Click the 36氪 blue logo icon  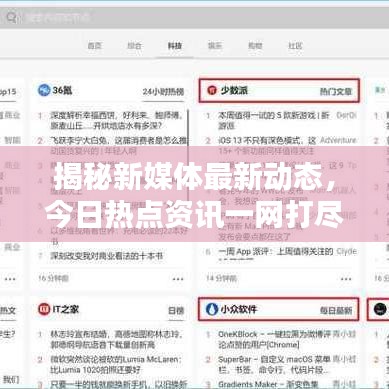point(44,90)
